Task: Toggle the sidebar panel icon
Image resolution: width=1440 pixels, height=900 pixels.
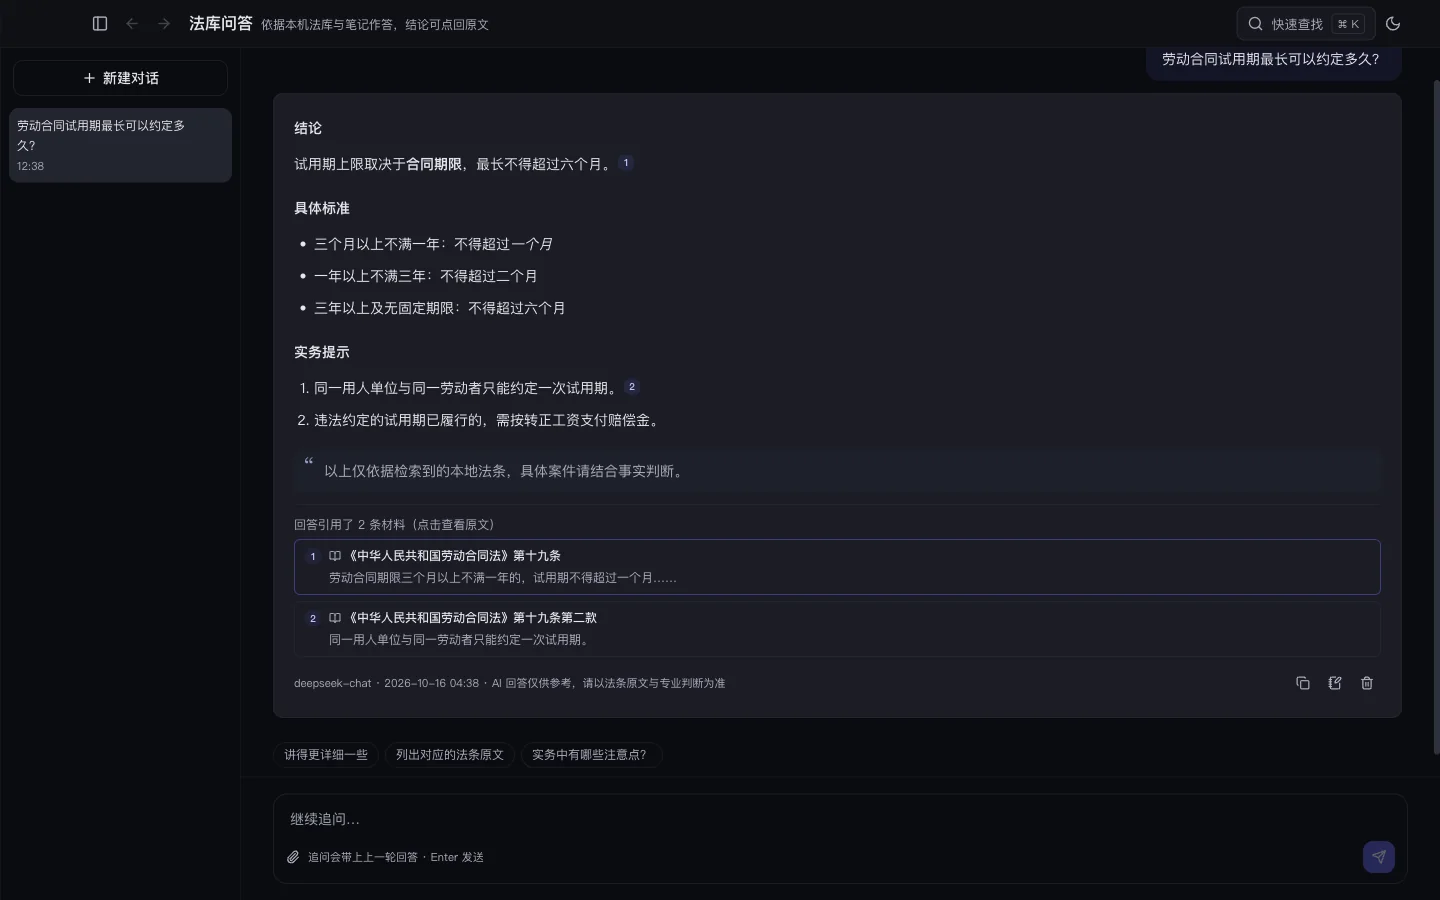Action: [100, 23]
